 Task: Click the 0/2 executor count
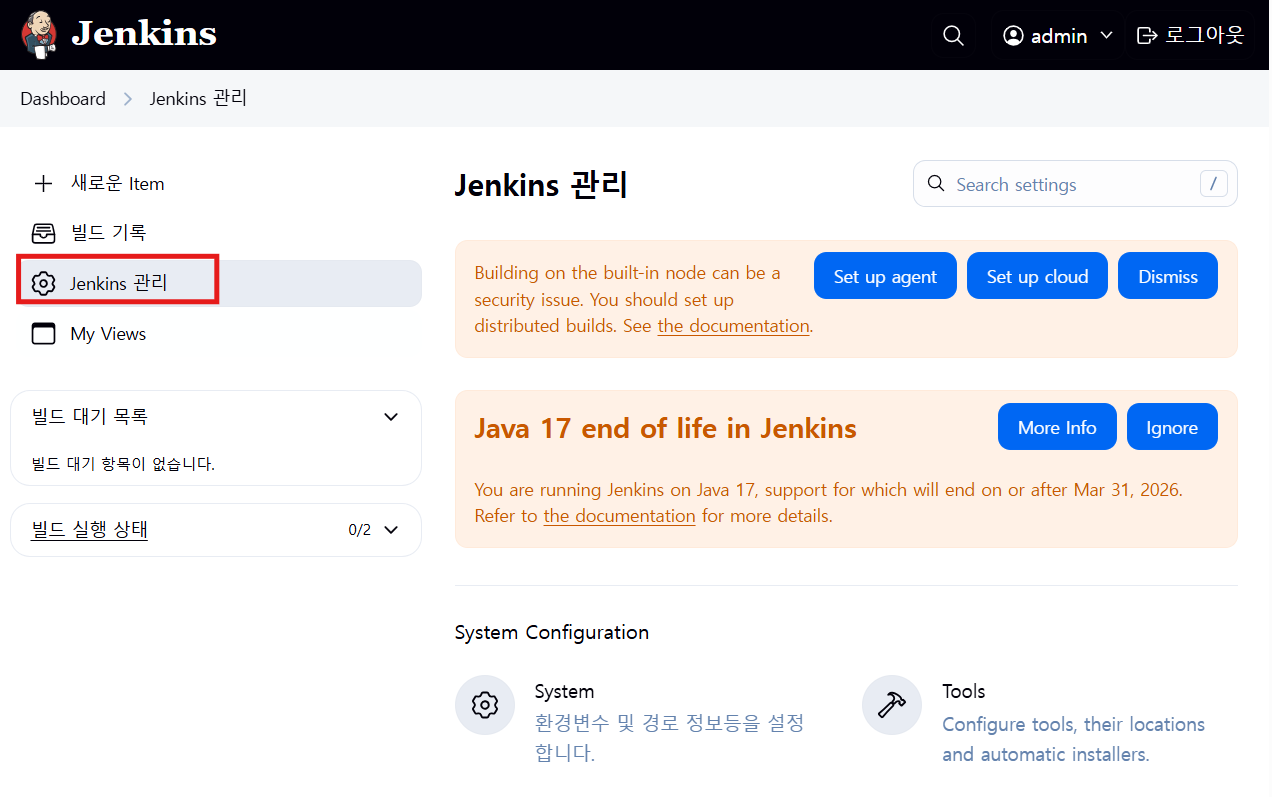[359, 530]
